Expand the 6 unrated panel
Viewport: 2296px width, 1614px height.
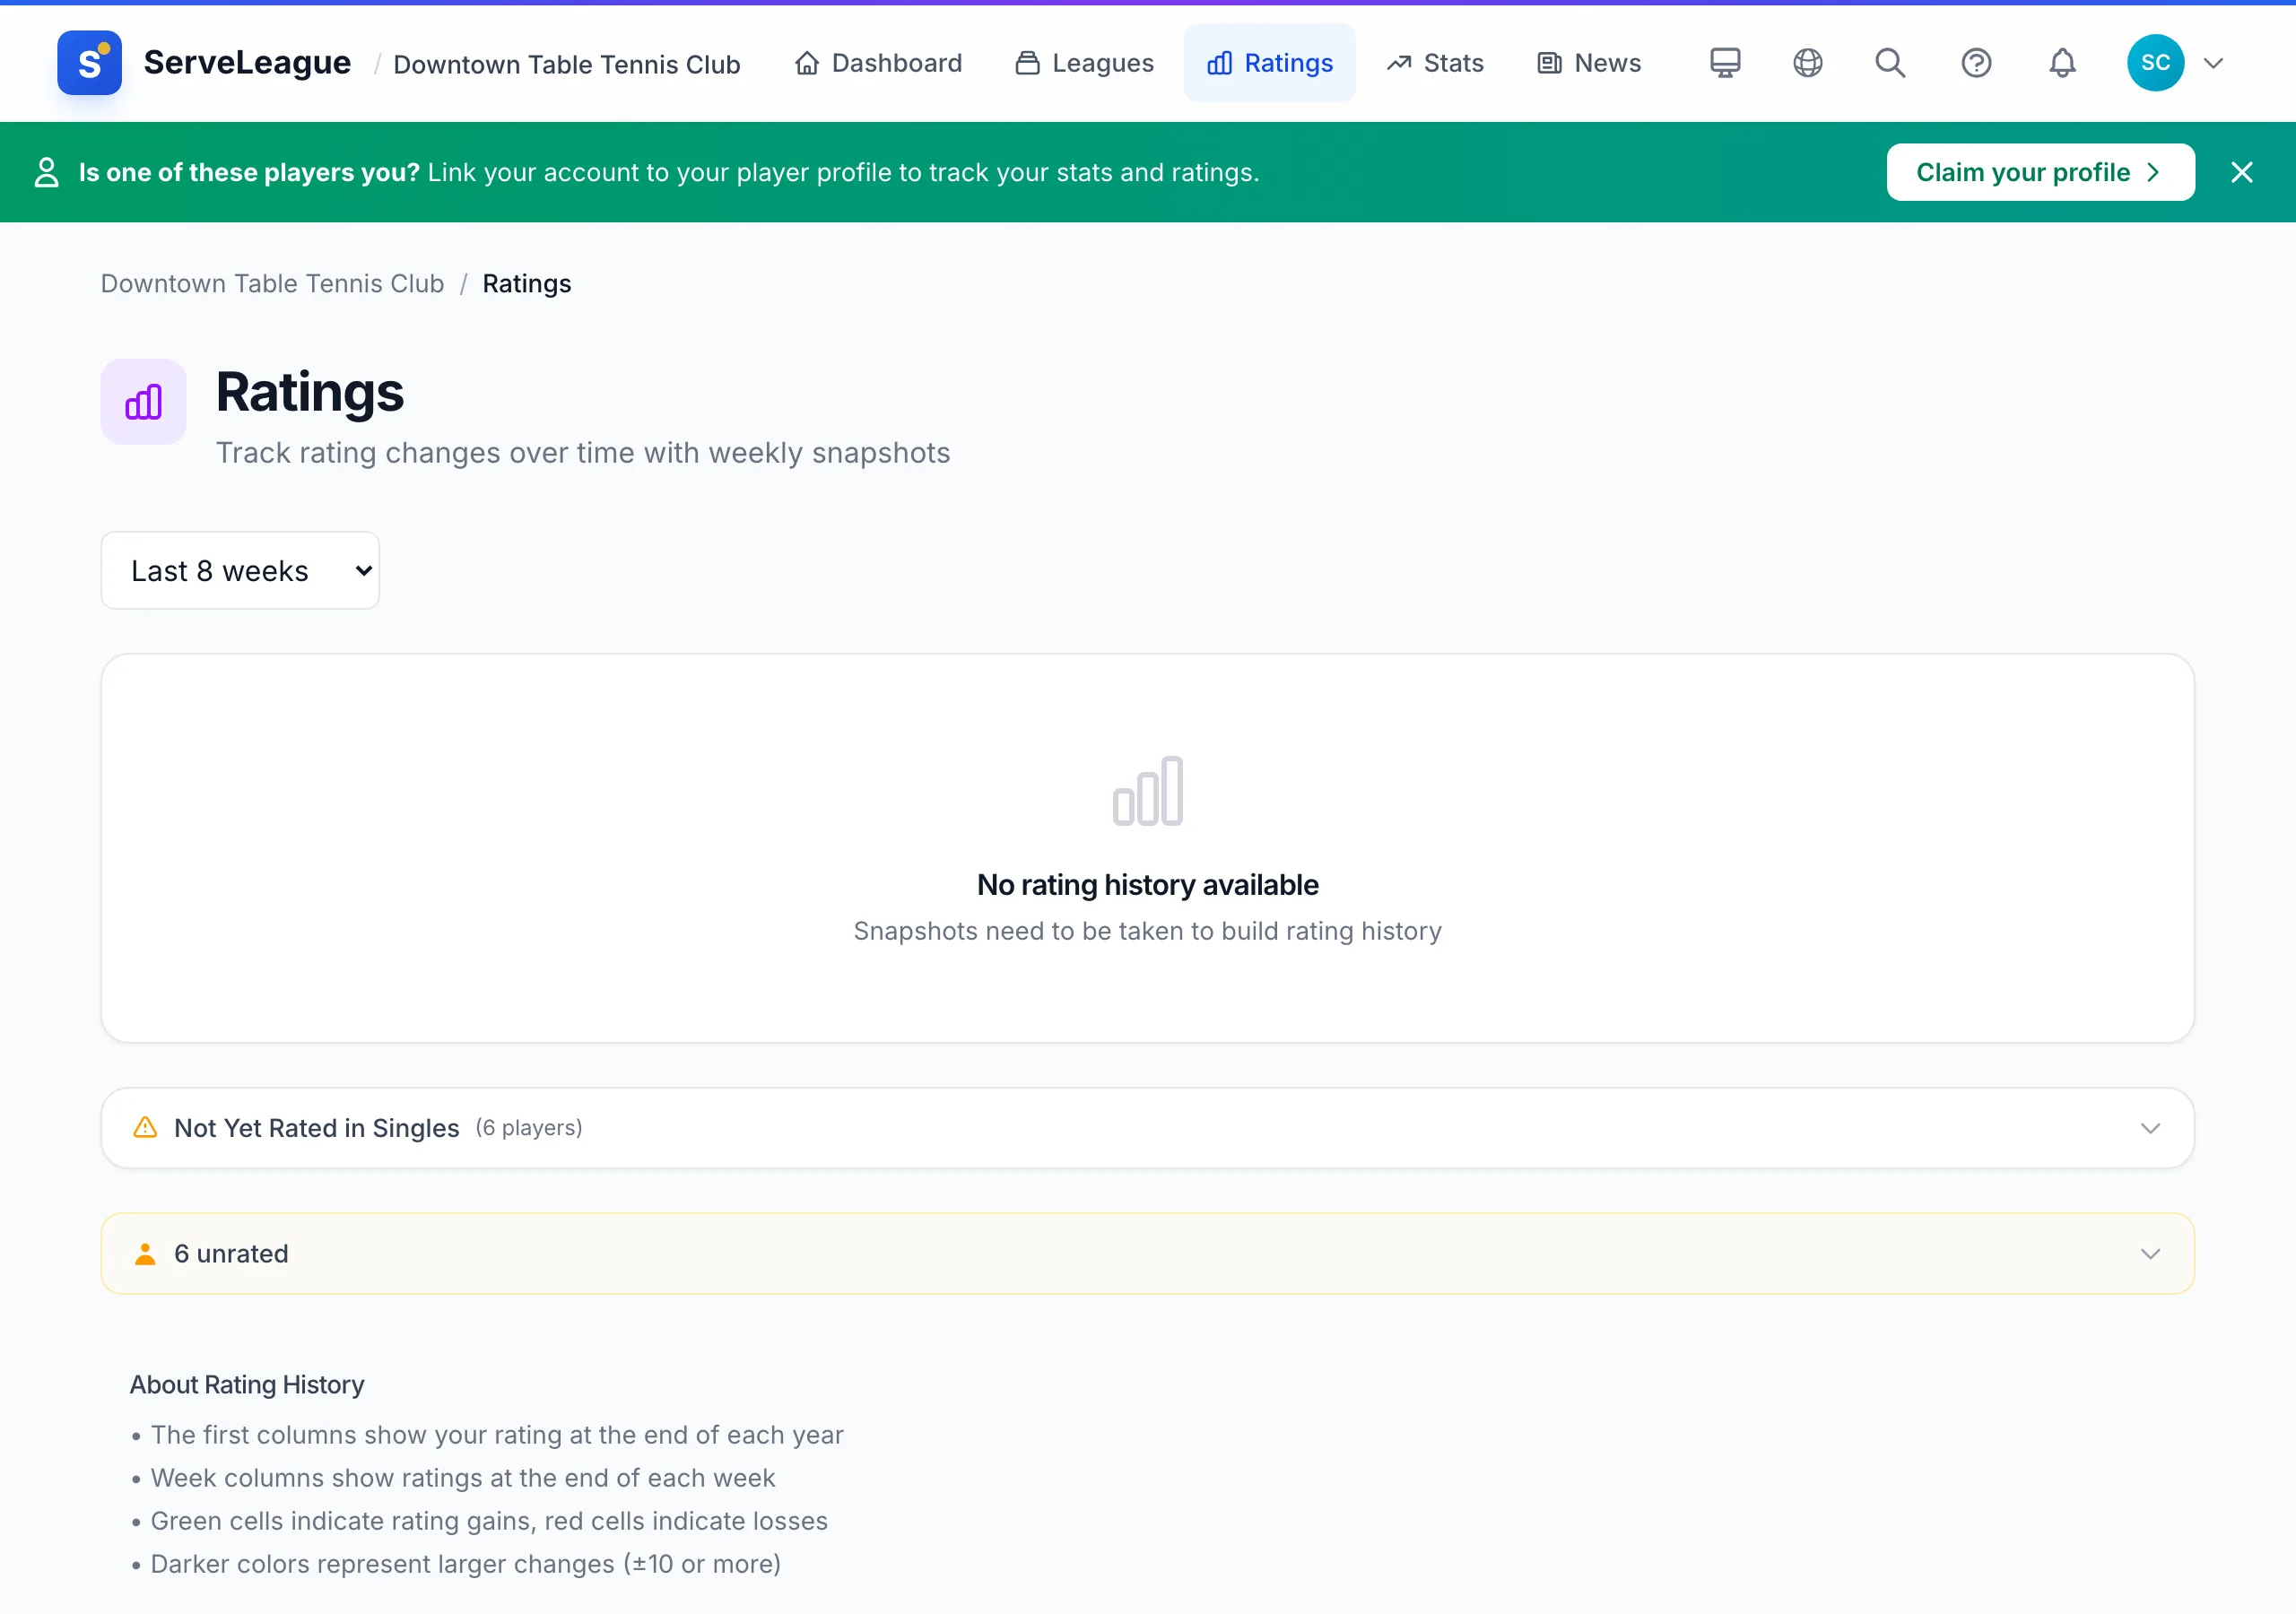1147,1253
